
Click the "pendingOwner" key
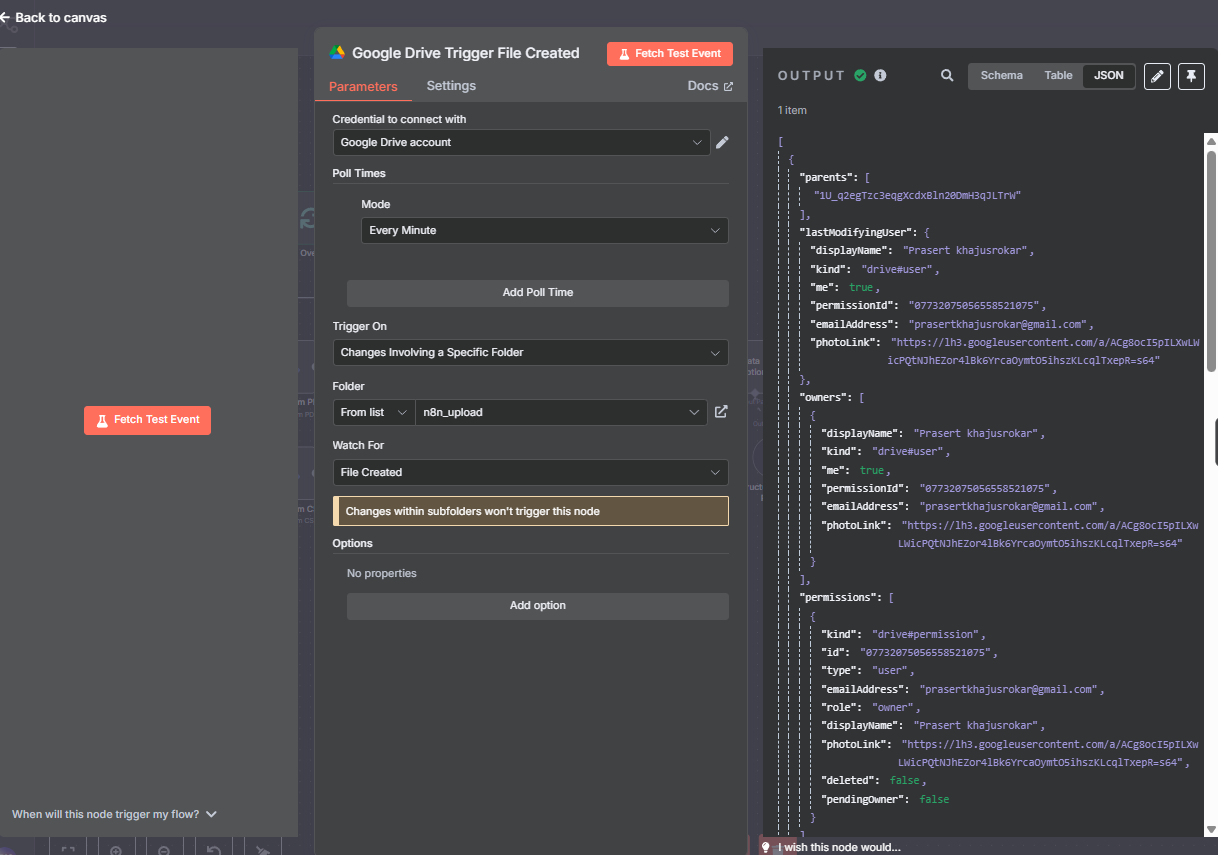pyautogui.click(x=865, y=800)
